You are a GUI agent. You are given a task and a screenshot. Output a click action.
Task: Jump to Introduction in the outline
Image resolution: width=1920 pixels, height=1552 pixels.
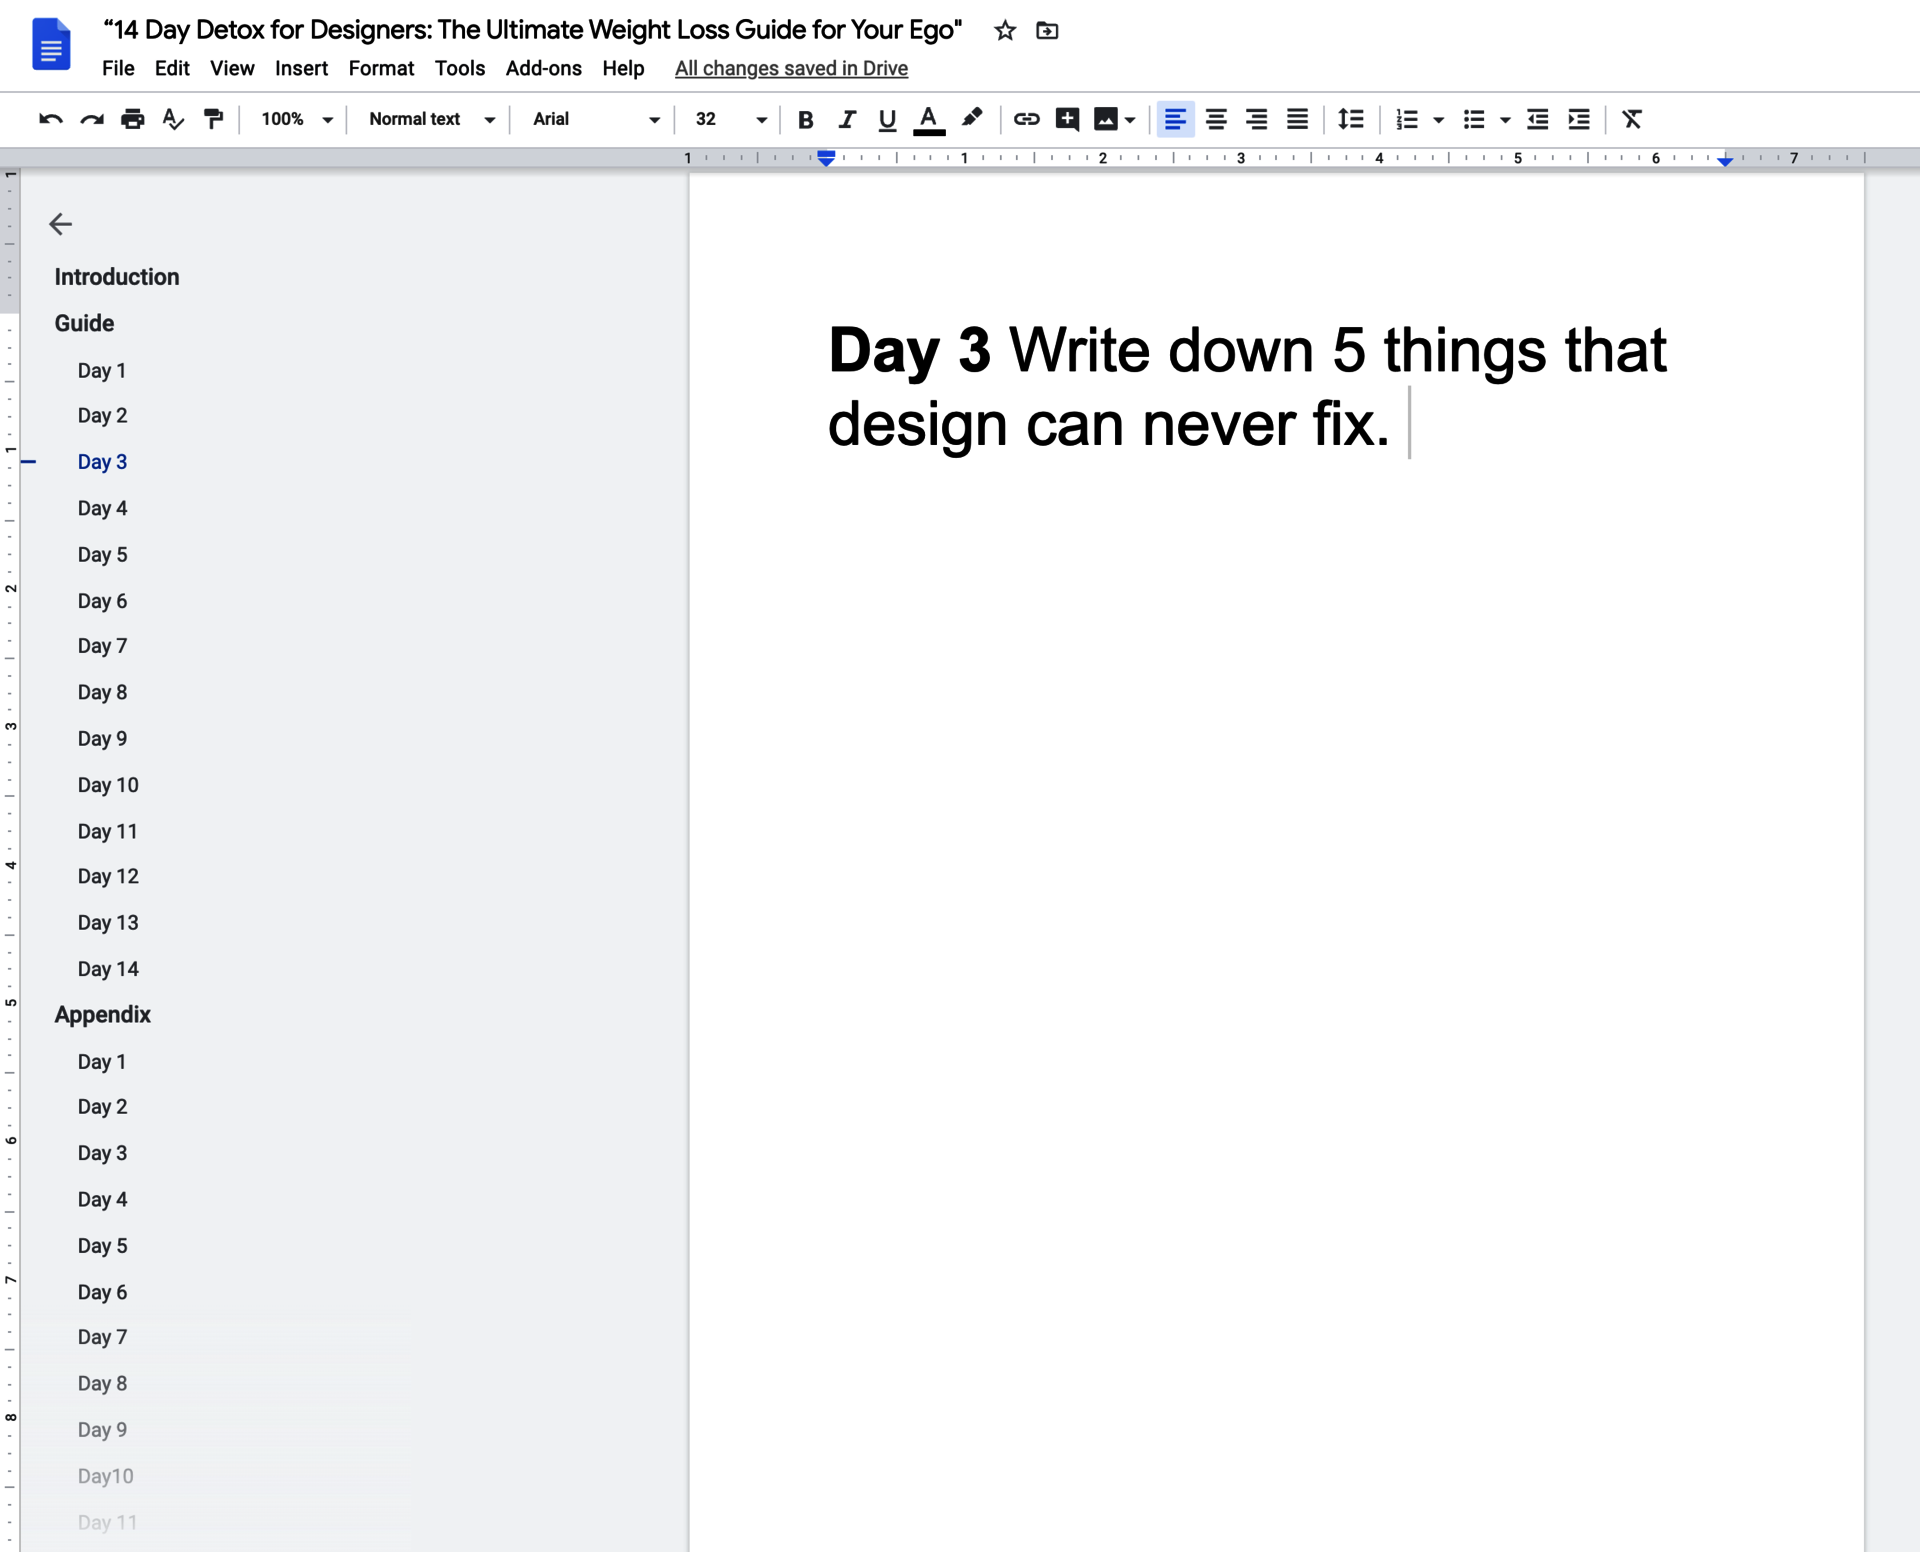(x=117, y=277)
